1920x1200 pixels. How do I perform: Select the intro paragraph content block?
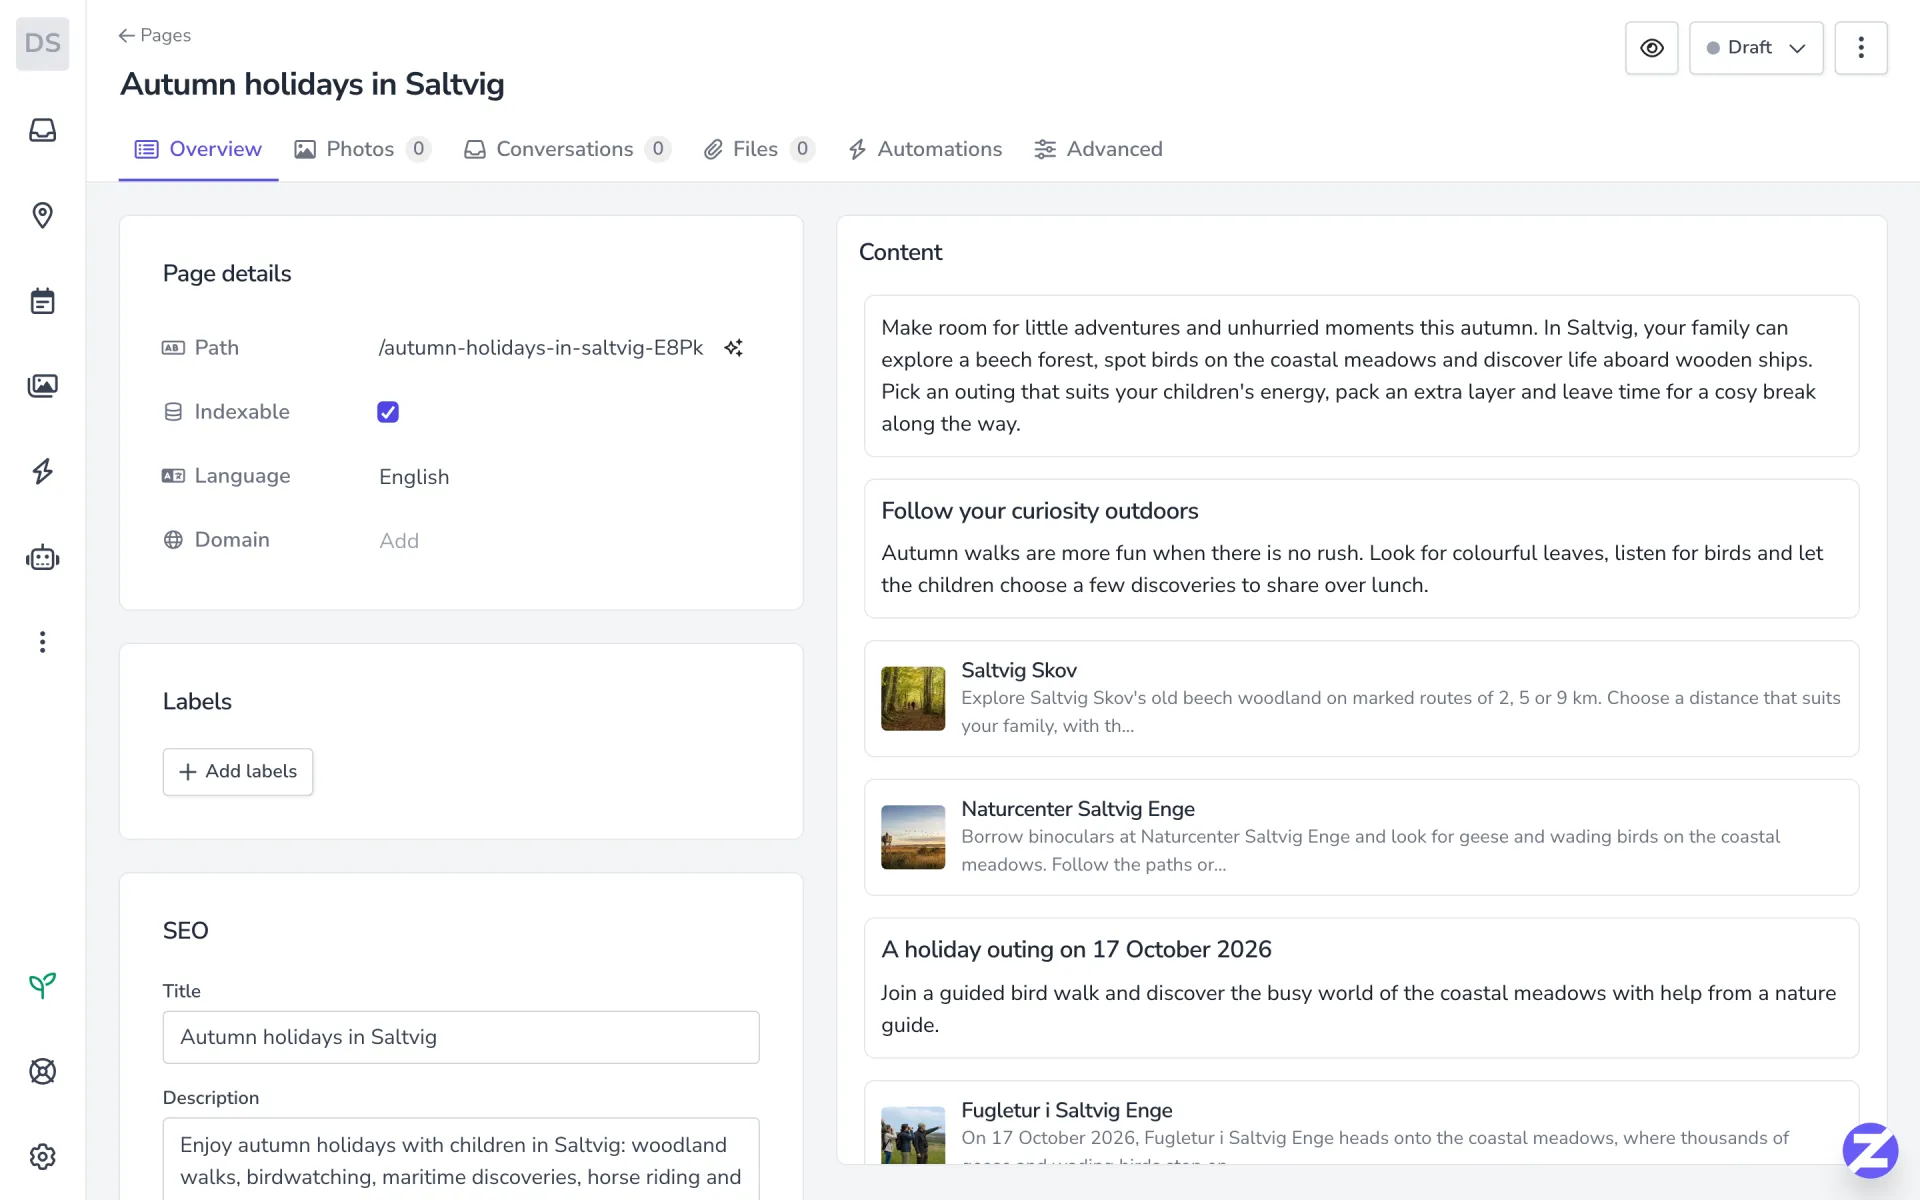tap(1361, 376)
